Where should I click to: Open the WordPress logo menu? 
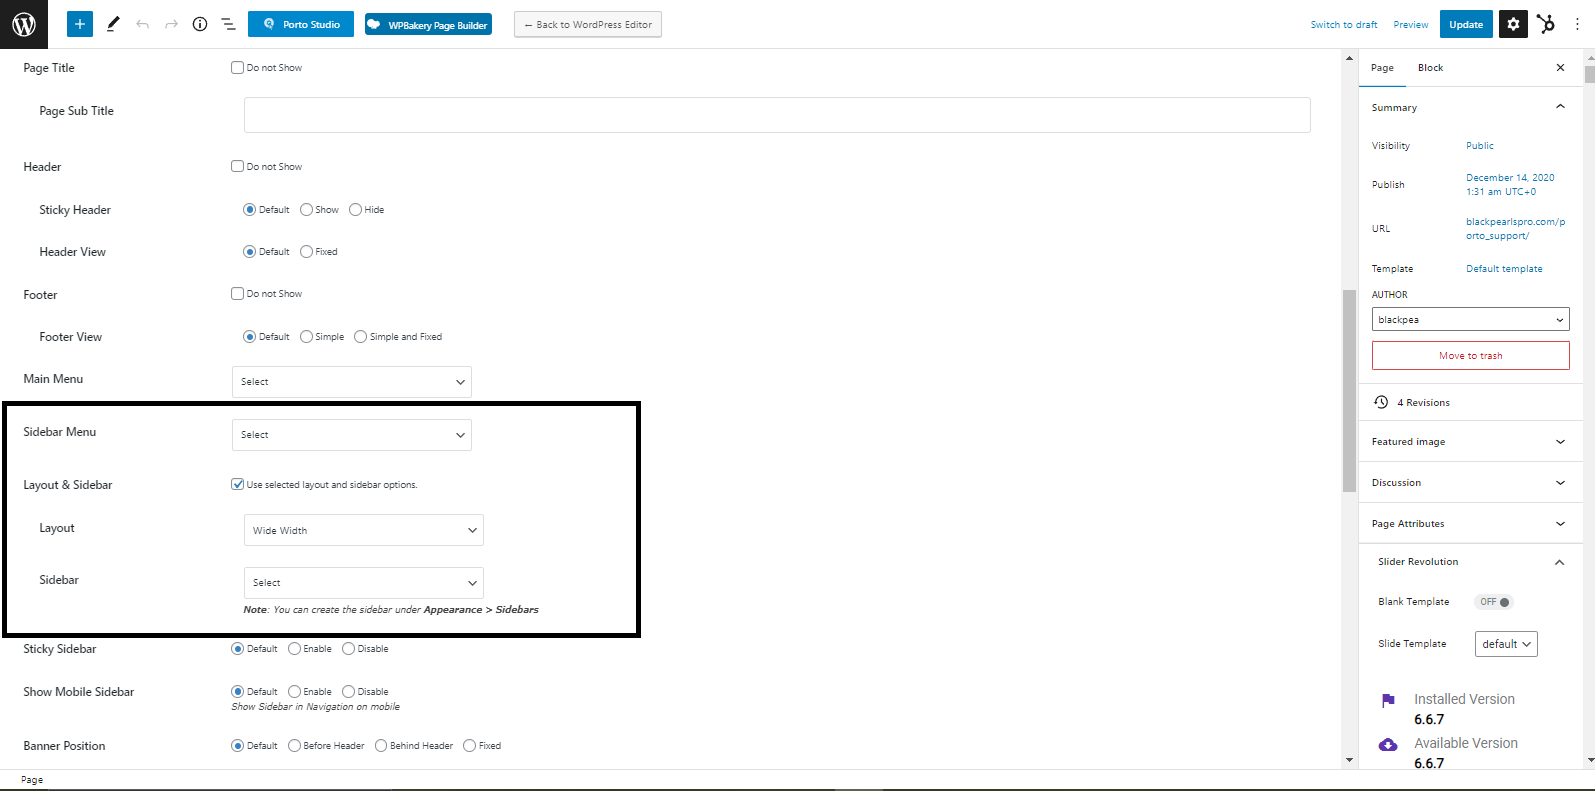click(x=24, y=24)
